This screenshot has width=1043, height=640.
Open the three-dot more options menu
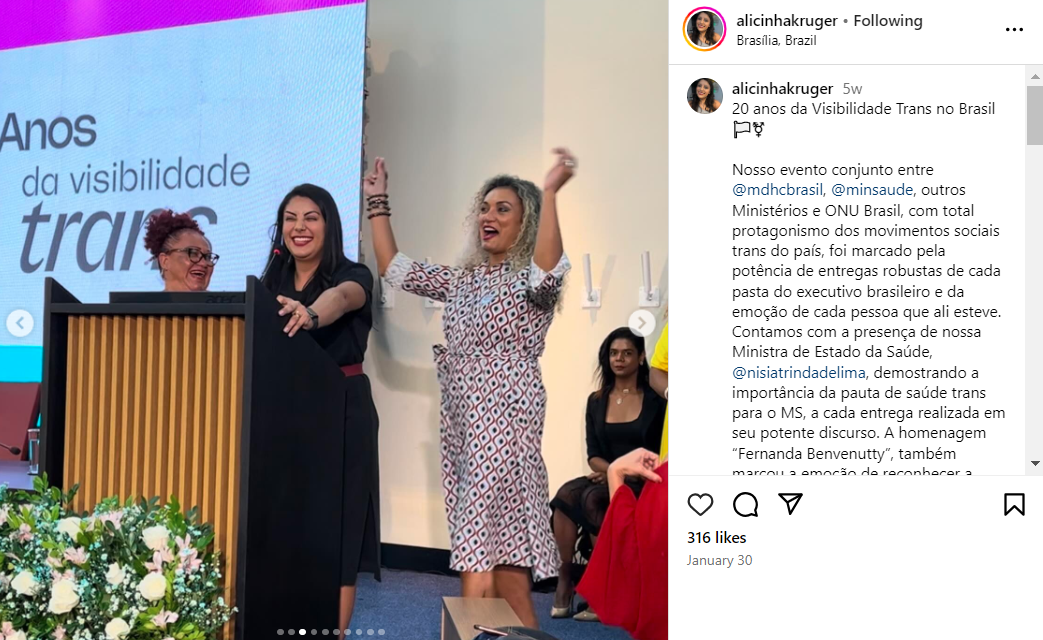pyautogui.click(x=1014, y=29)
